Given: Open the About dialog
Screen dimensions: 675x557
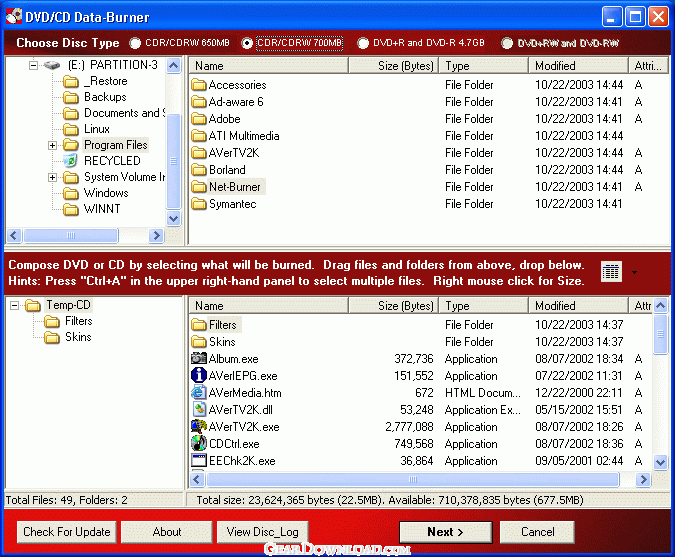Looking at the screenshot, I should tap(167, 532).
